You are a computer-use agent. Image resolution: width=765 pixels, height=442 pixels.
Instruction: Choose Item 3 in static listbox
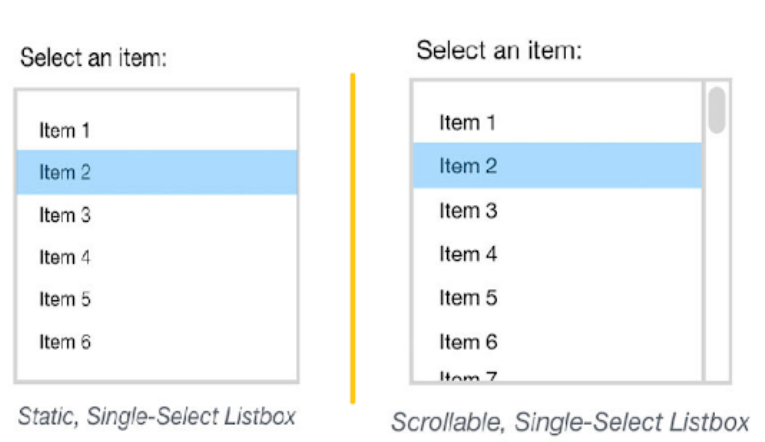[157, 215]
